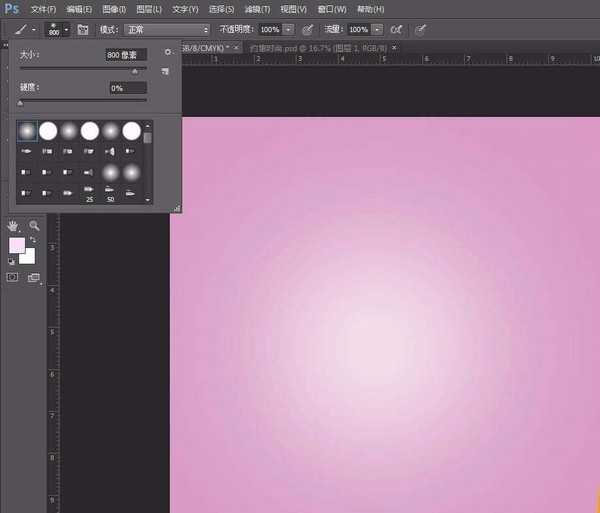This screenshot has height=513, width=600.
Task: Enable airbrush-style build-up effect
Action: (397, 30)
